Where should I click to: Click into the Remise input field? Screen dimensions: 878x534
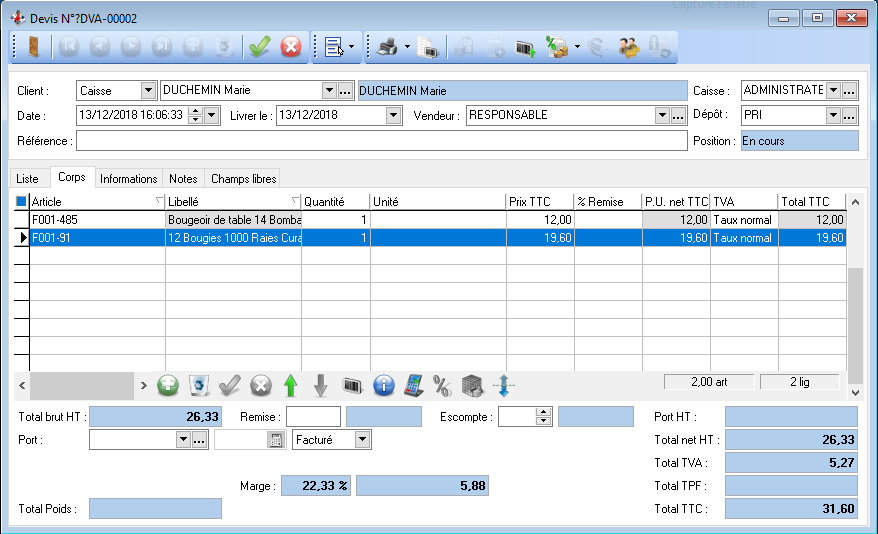pos(314,417)
